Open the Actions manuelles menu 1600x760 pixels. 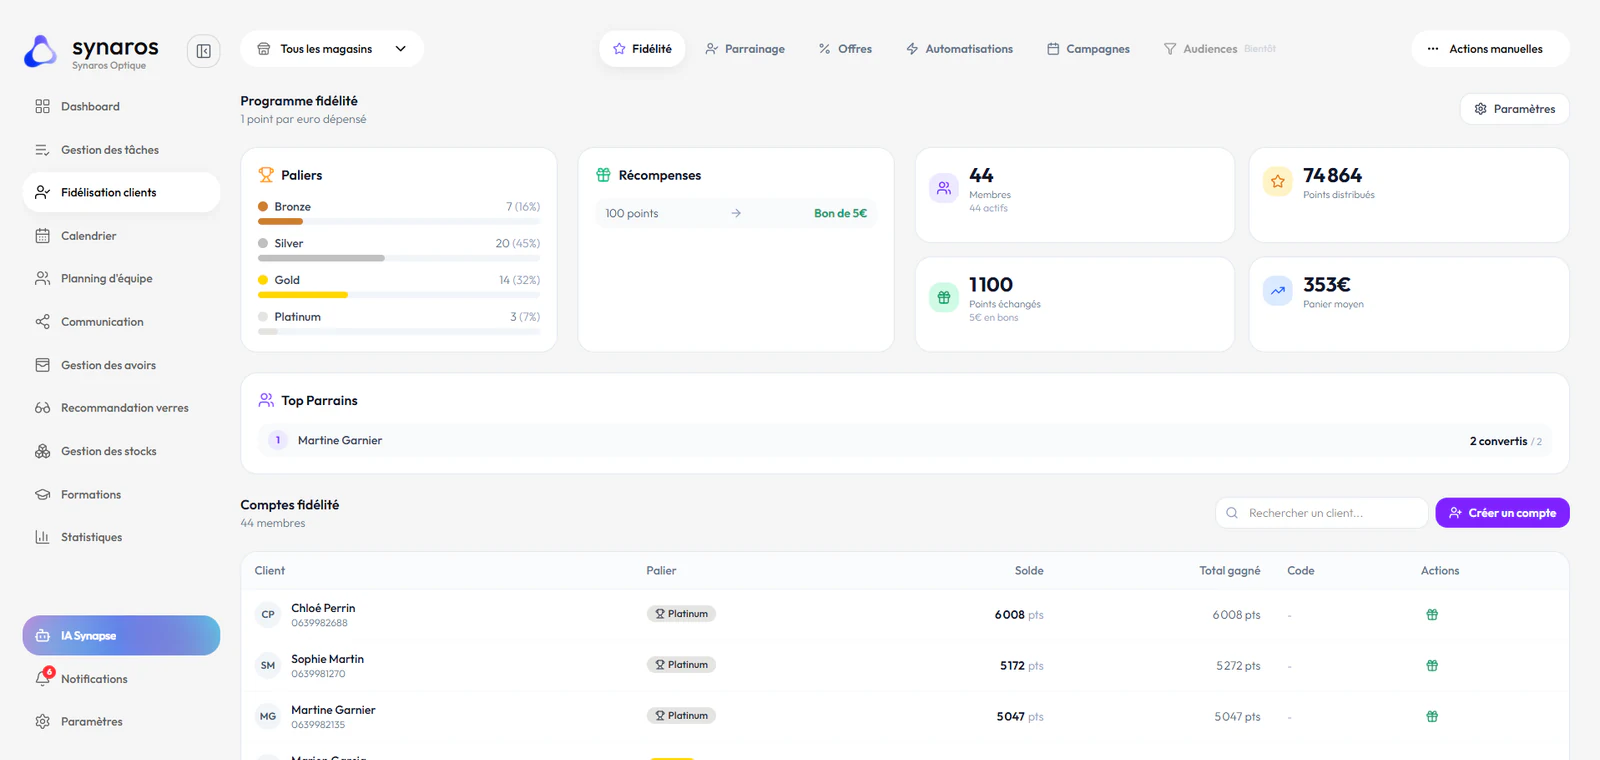1491,49
